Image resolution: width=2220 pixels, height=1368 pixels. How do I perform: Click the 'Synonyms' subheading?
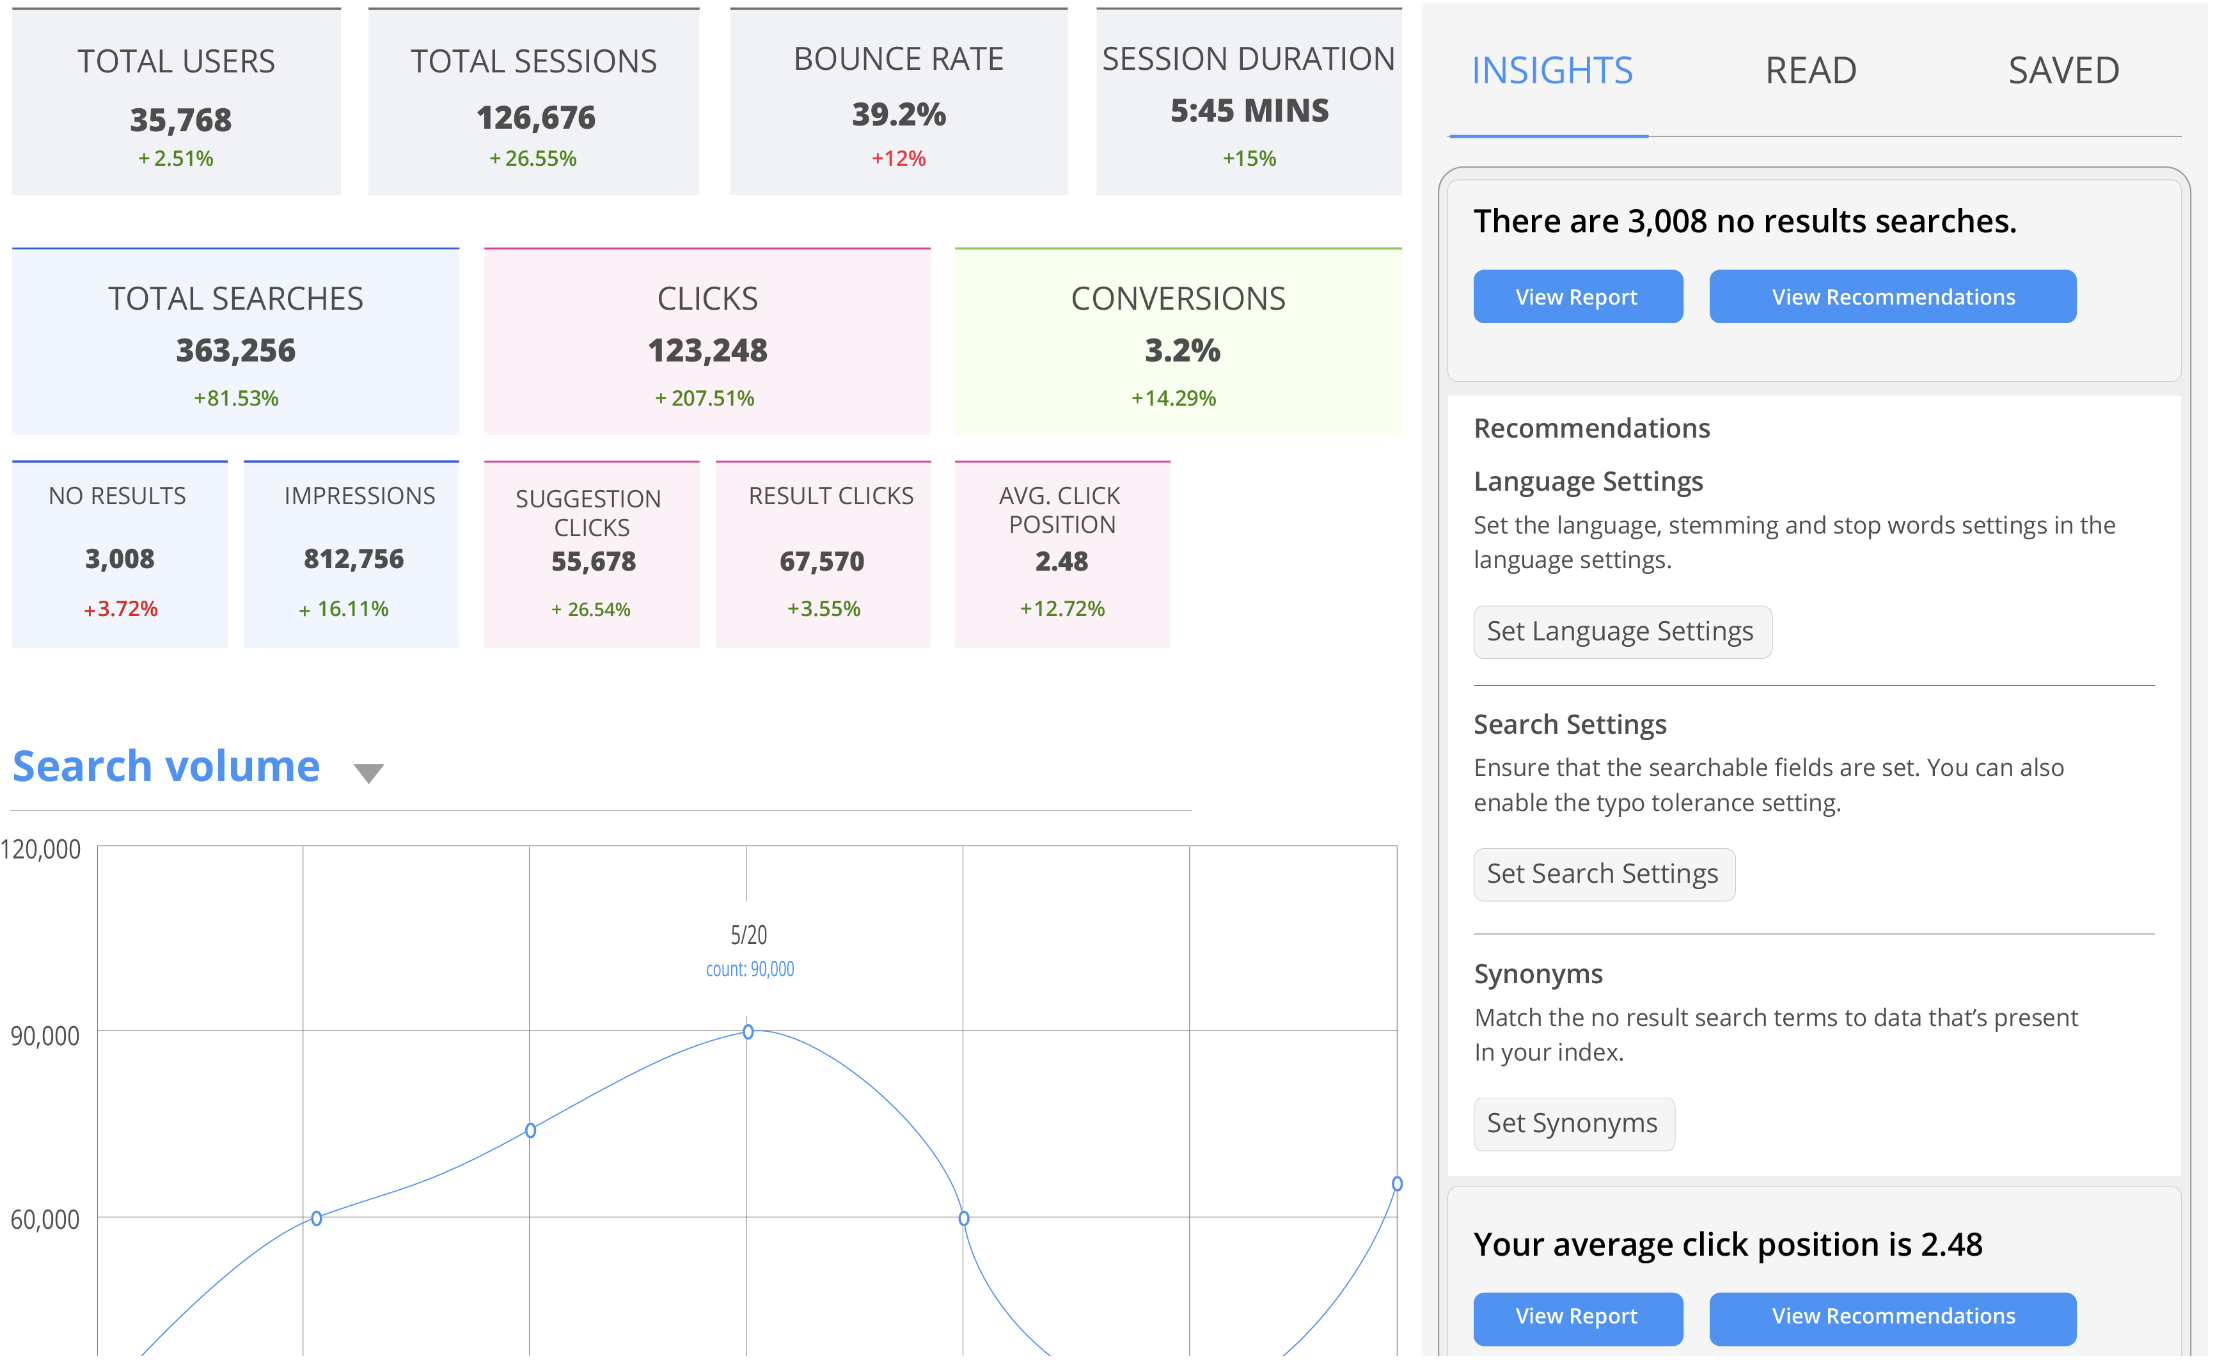pos(1538,974)
